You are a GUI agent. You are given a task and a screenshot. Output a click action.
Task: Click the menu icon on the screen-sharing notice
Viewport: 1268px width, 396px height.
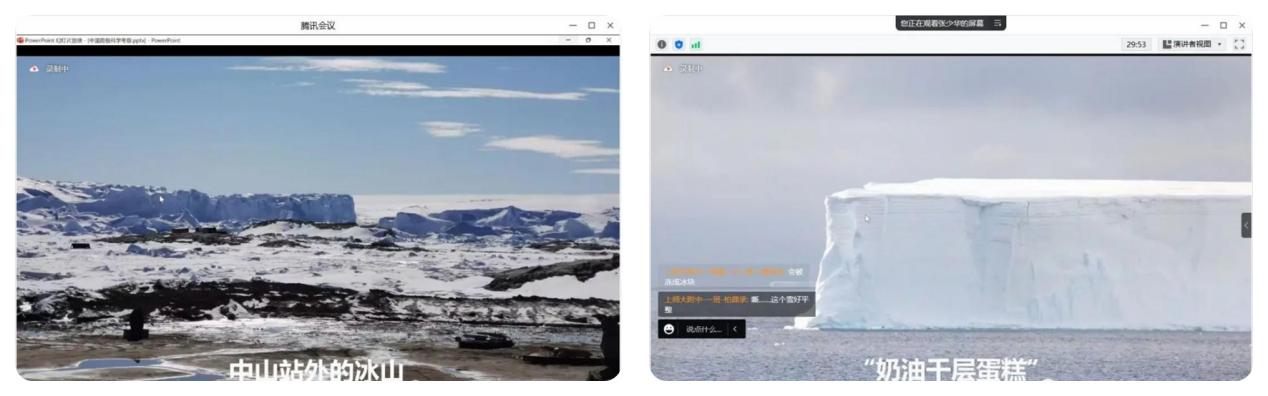tap(996, 22)
